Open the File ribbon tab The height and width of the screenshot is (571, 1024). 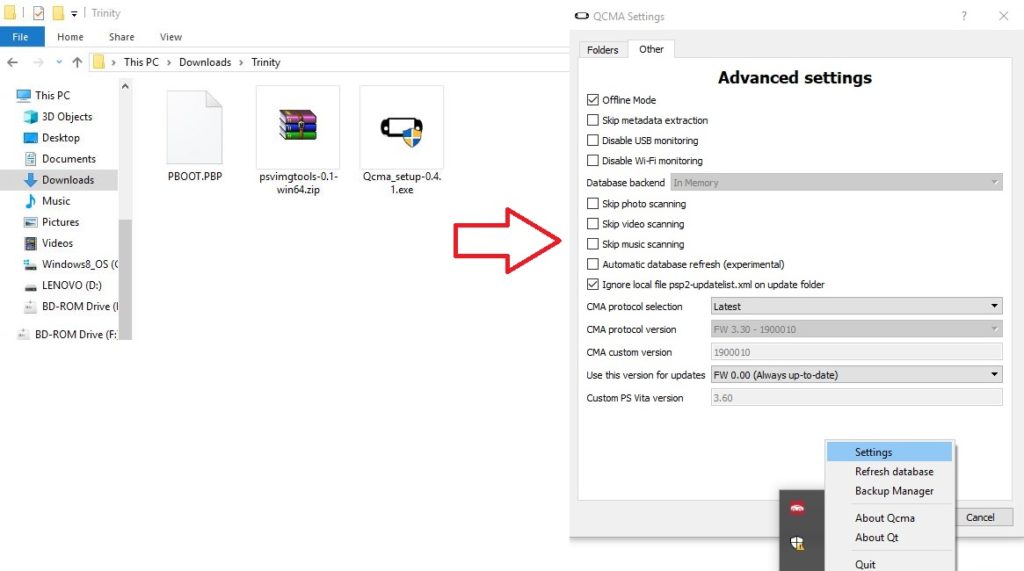21,37
